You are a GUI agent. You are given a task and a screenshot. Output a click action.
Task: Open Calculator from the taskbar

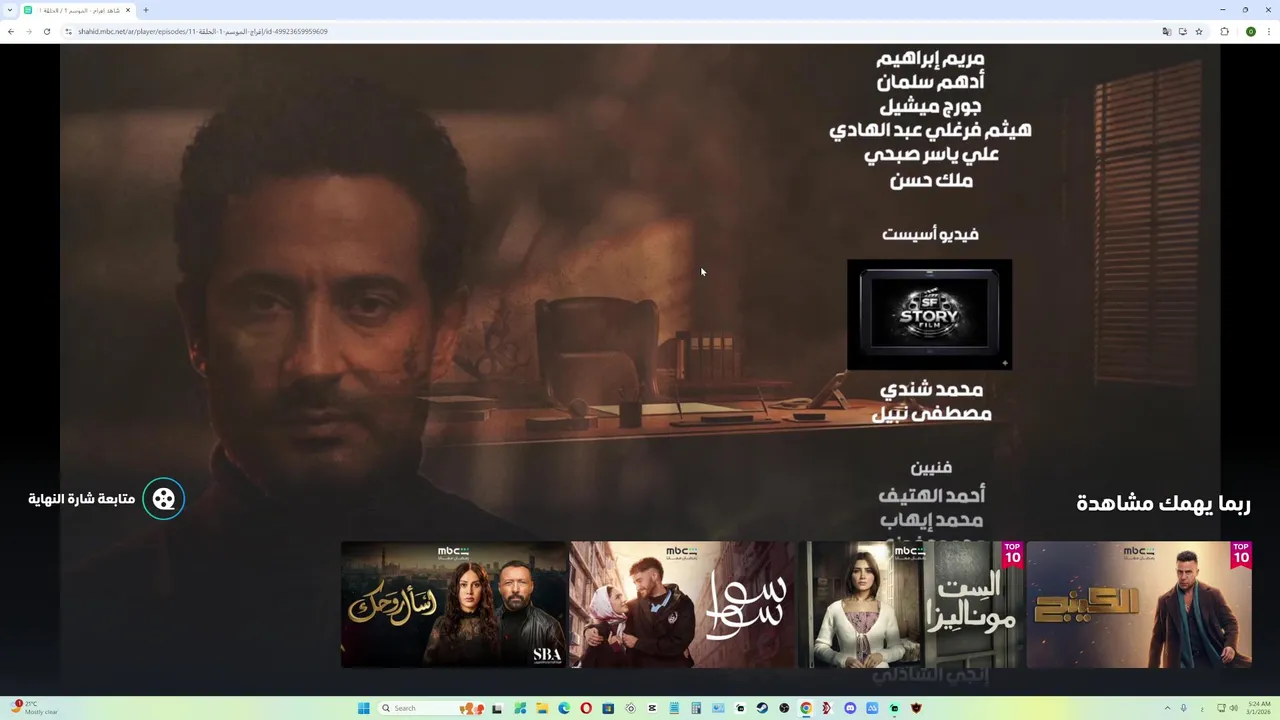(x=696, y=708)
